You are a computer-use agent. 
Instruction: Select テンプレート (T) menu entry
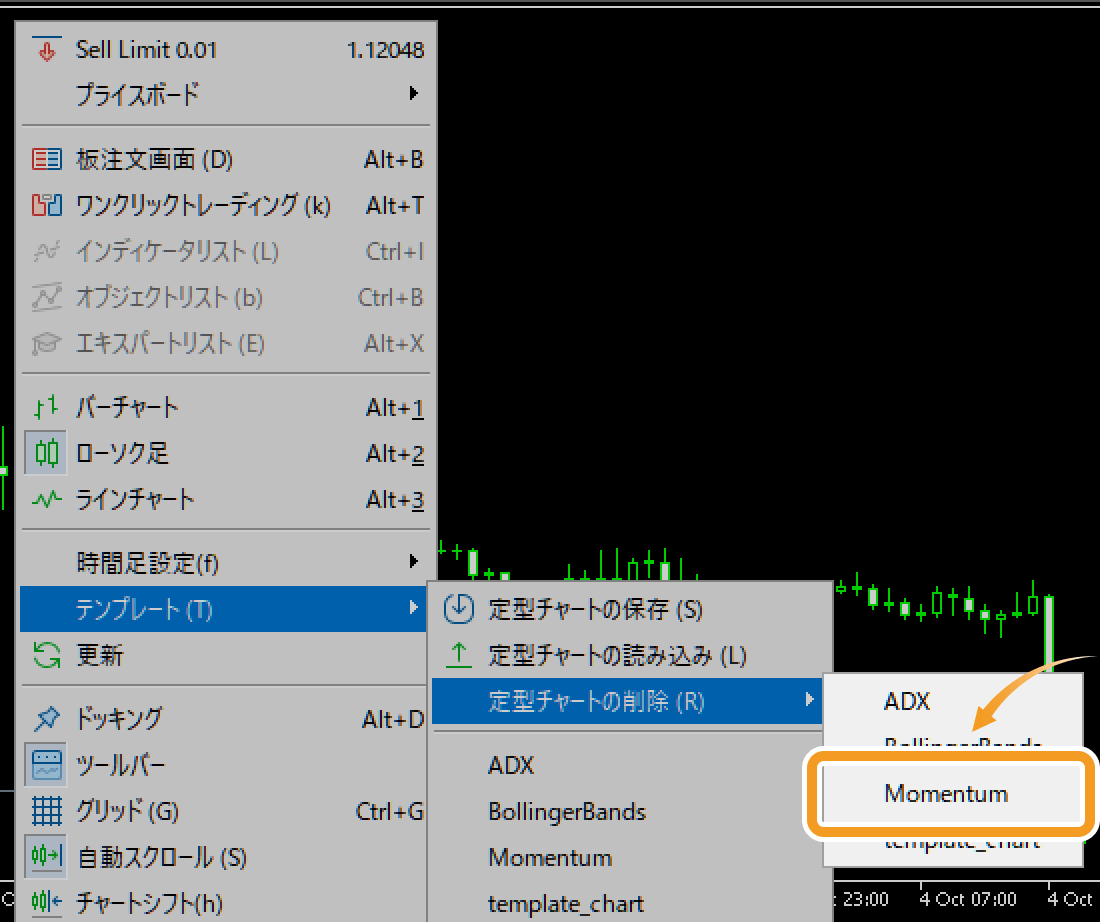[x=223, y=608]
